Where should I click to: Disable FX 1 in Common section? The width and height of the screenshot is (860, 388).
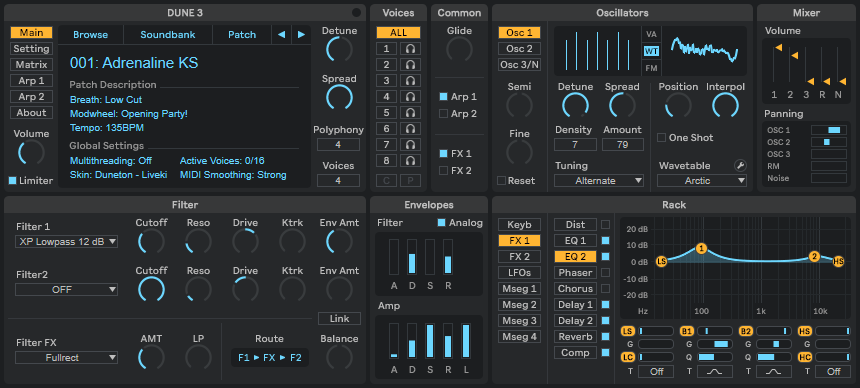[443, 154]
